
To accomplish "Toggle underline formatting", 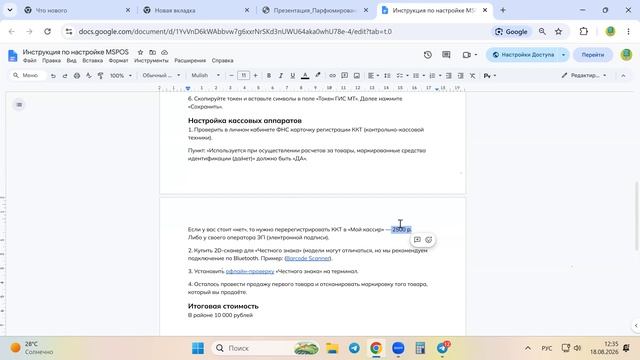I will [x=292, y=76].
